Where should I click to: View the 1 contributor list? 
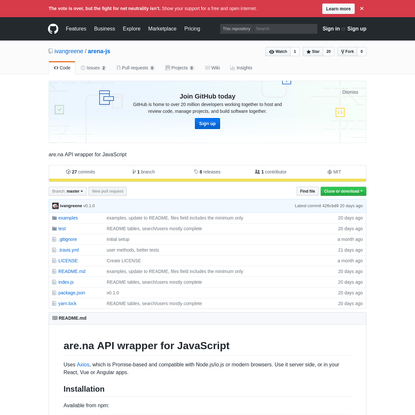[x=271, y=172]
